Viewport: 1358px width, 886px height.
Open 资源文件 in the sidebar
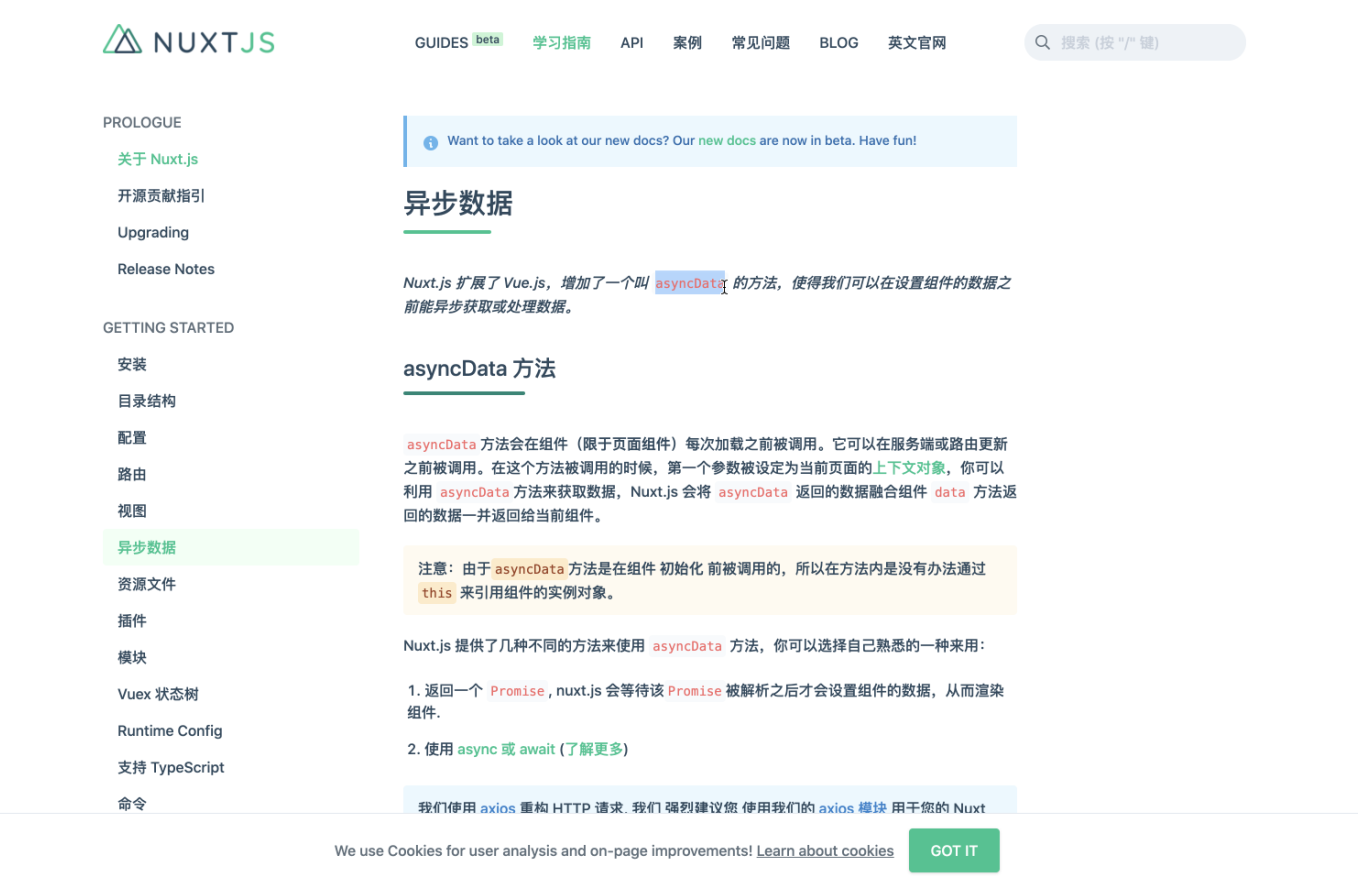(146, 584)
